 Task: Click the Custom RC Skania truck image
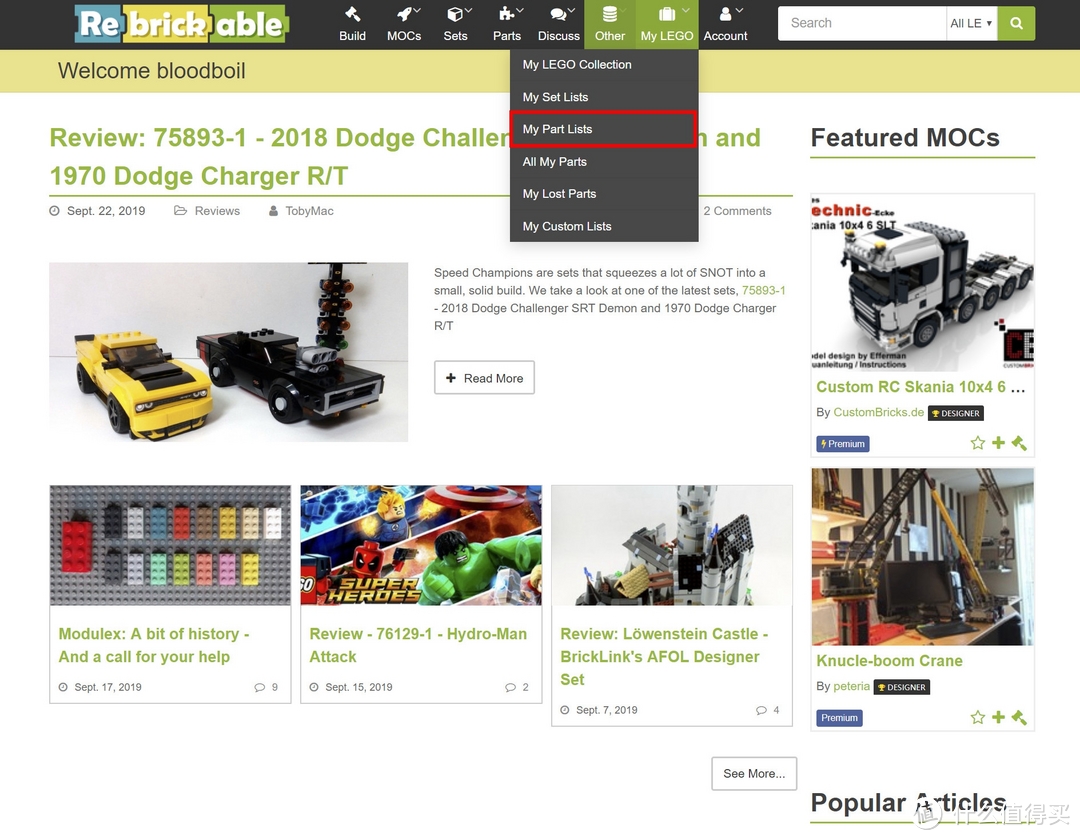[x=922, y=283]
